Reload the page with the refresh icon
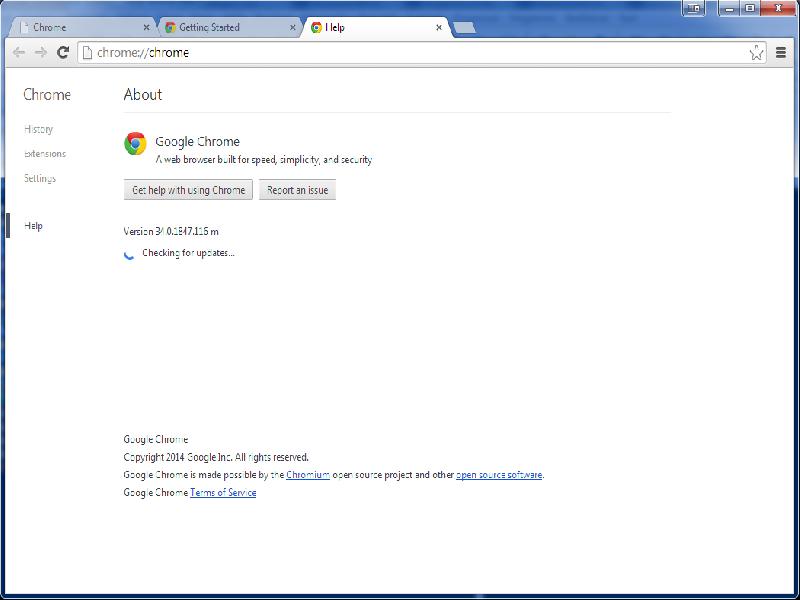This screenshot has height=600, width=800. coord(63,52)
